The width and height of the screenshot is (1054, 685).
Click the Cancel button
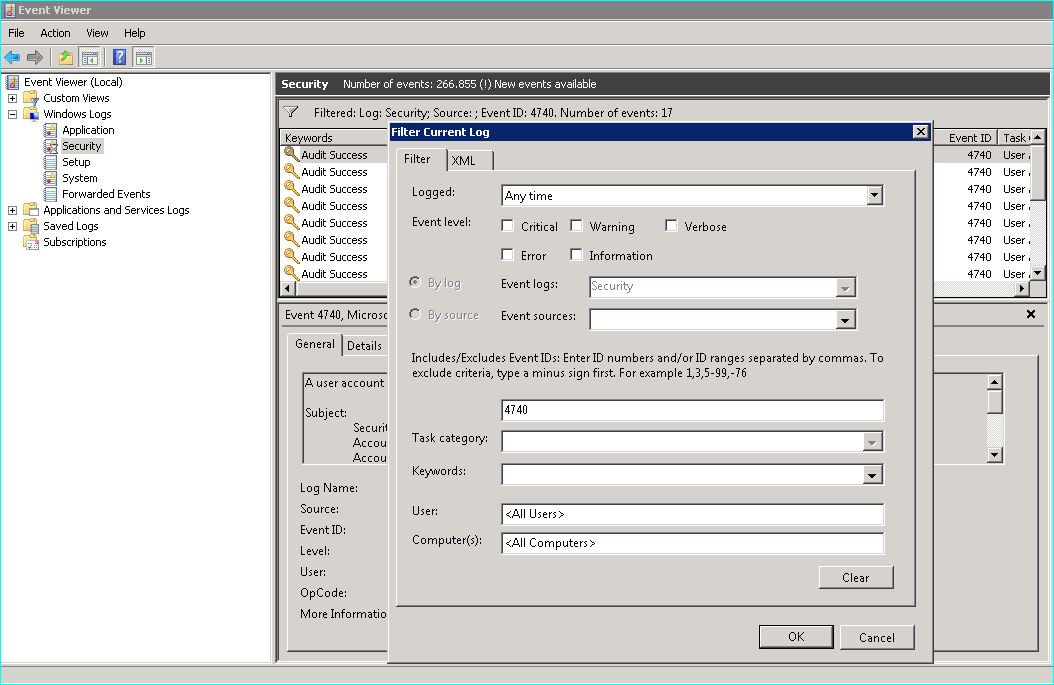[x=877, y=637]
